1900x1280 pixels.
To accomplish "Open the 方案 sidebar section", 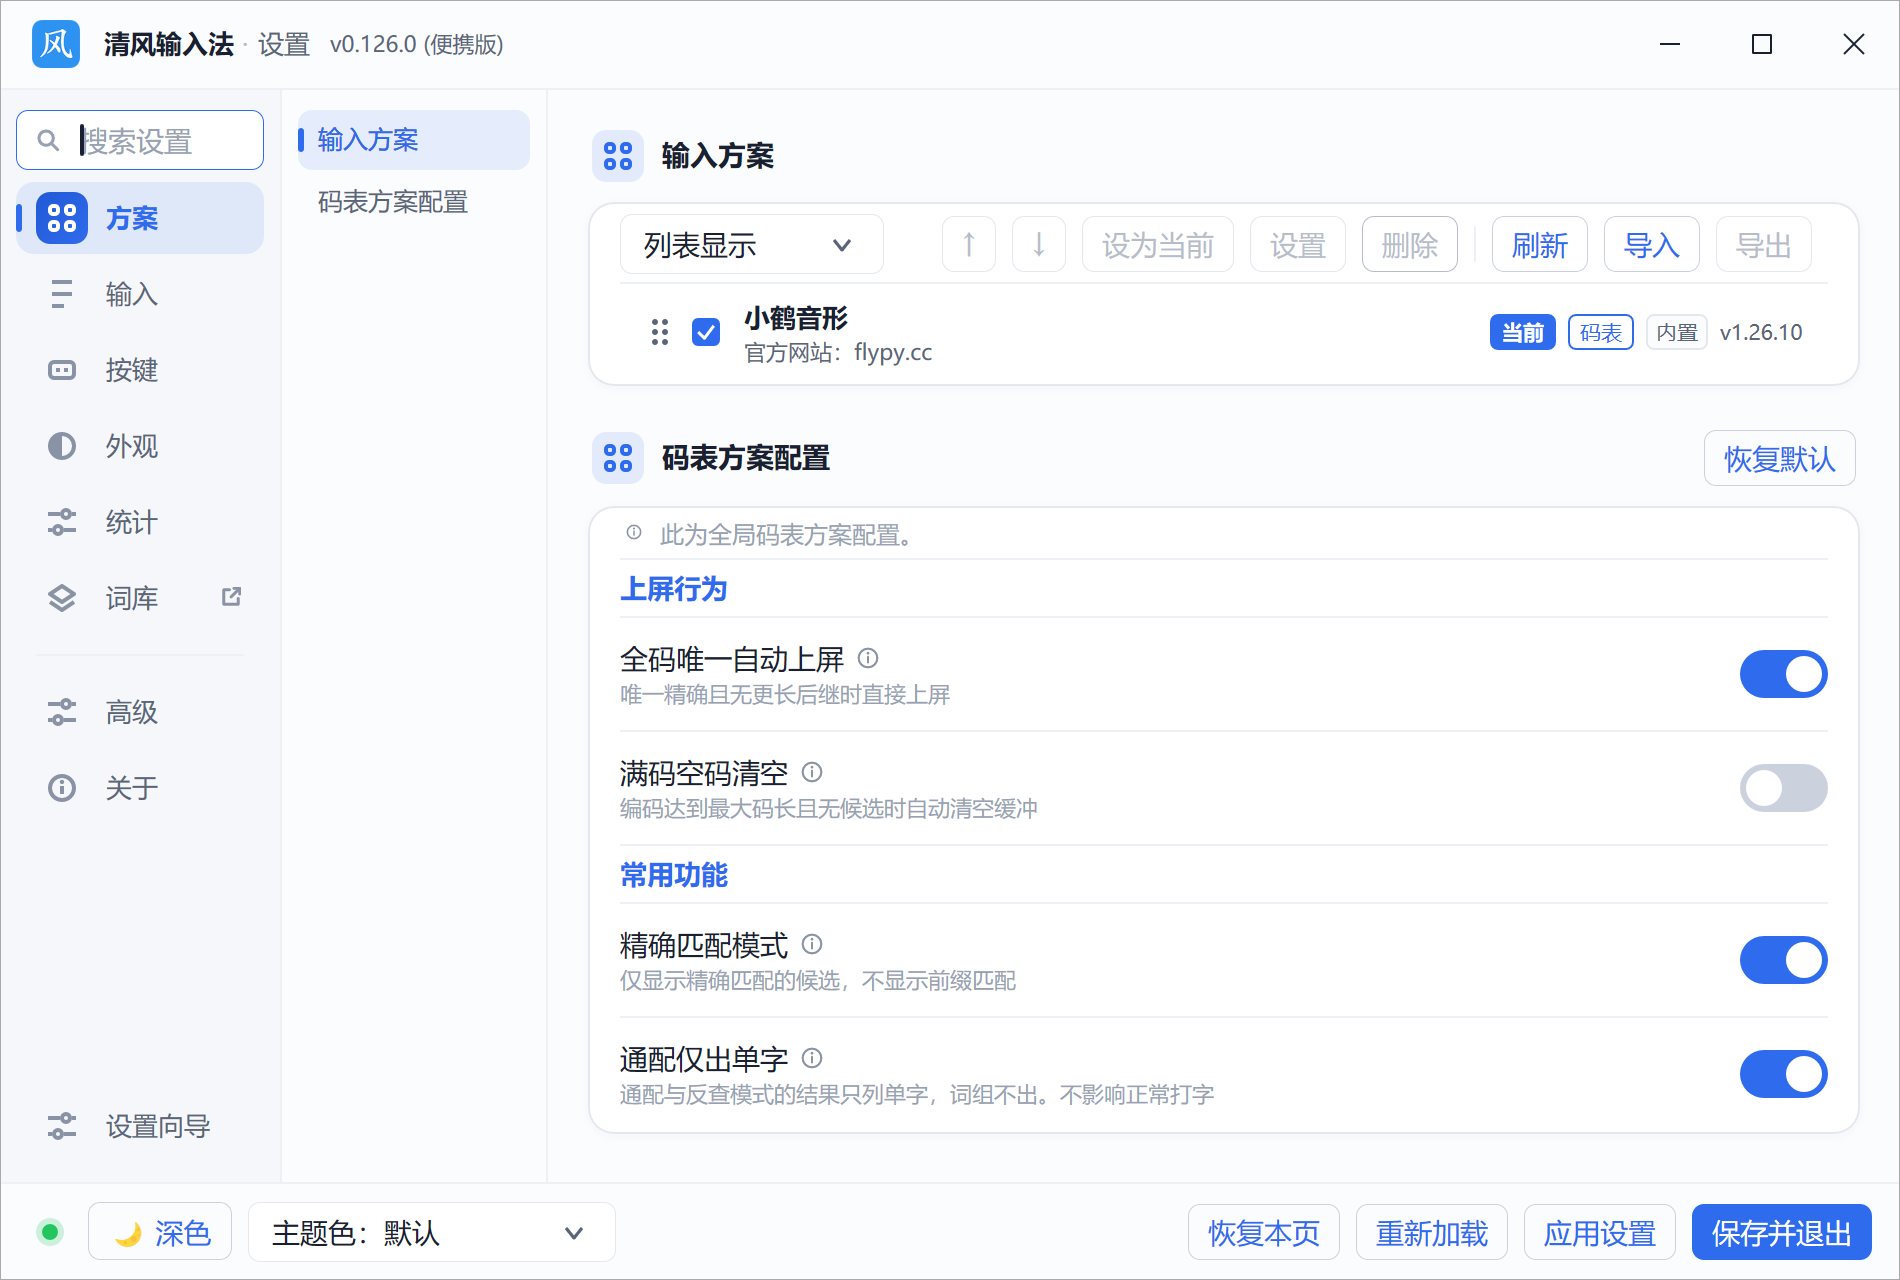I will tap(140, 218).
